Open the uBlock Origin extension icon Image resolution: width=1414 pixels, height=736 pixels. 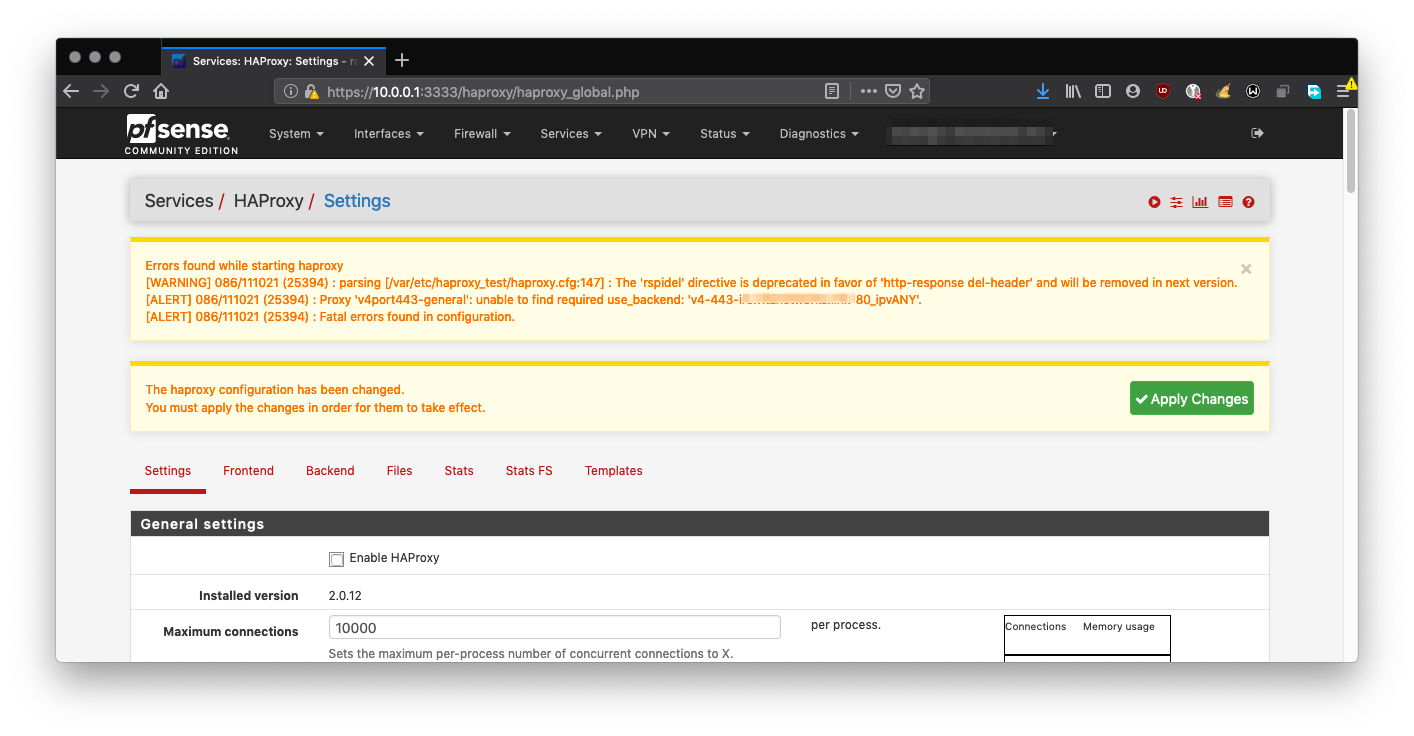pyautogui.click(x=1163, y=91)
